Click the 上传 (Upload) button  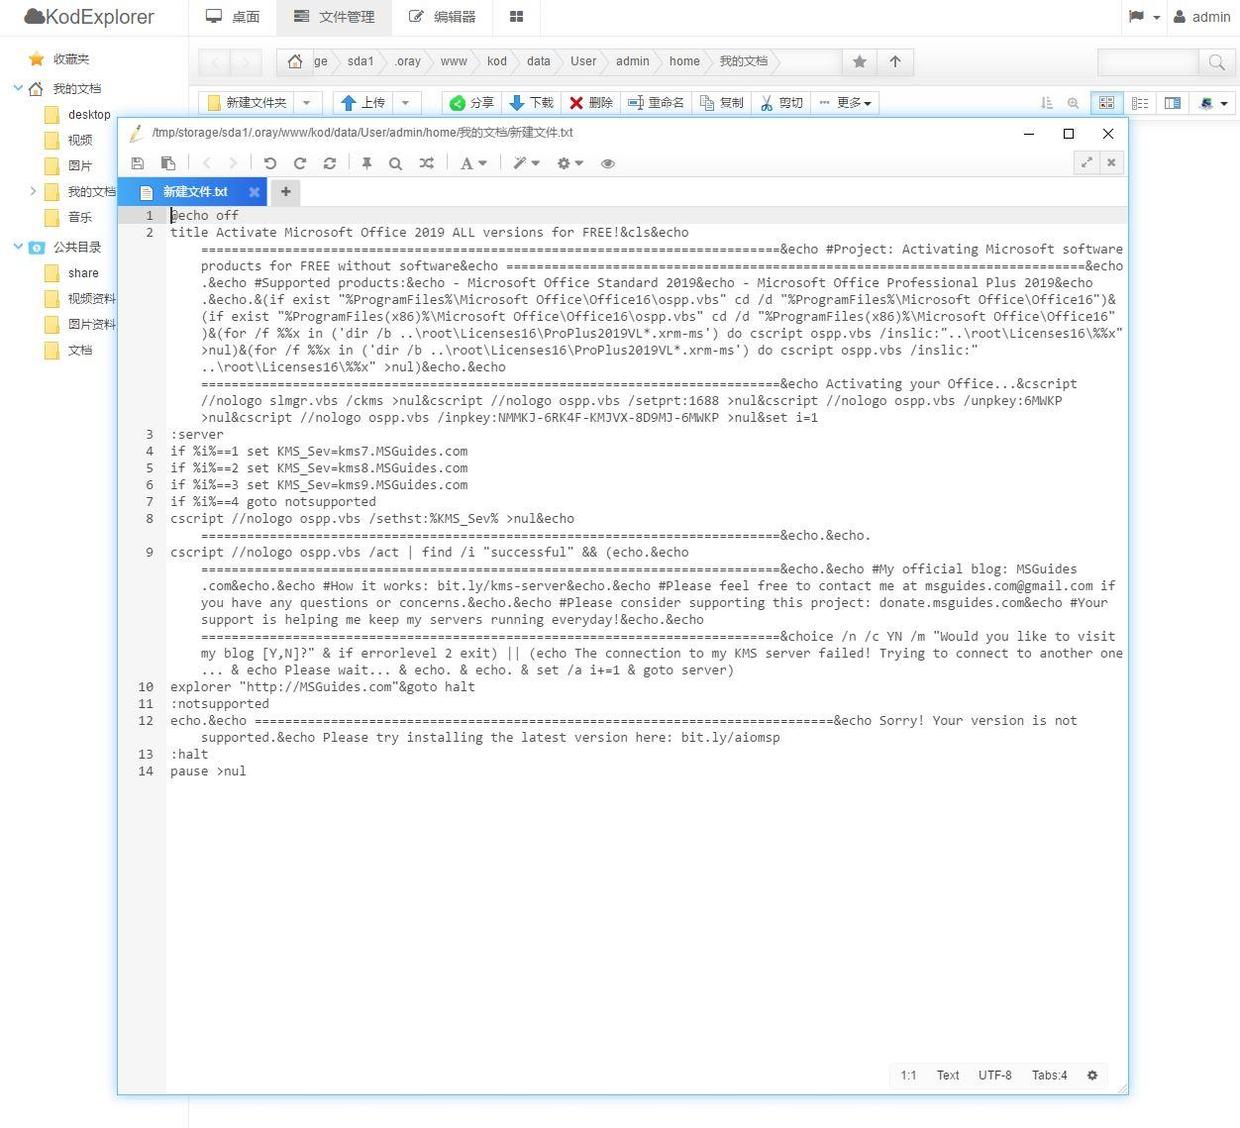click(363, 103)
